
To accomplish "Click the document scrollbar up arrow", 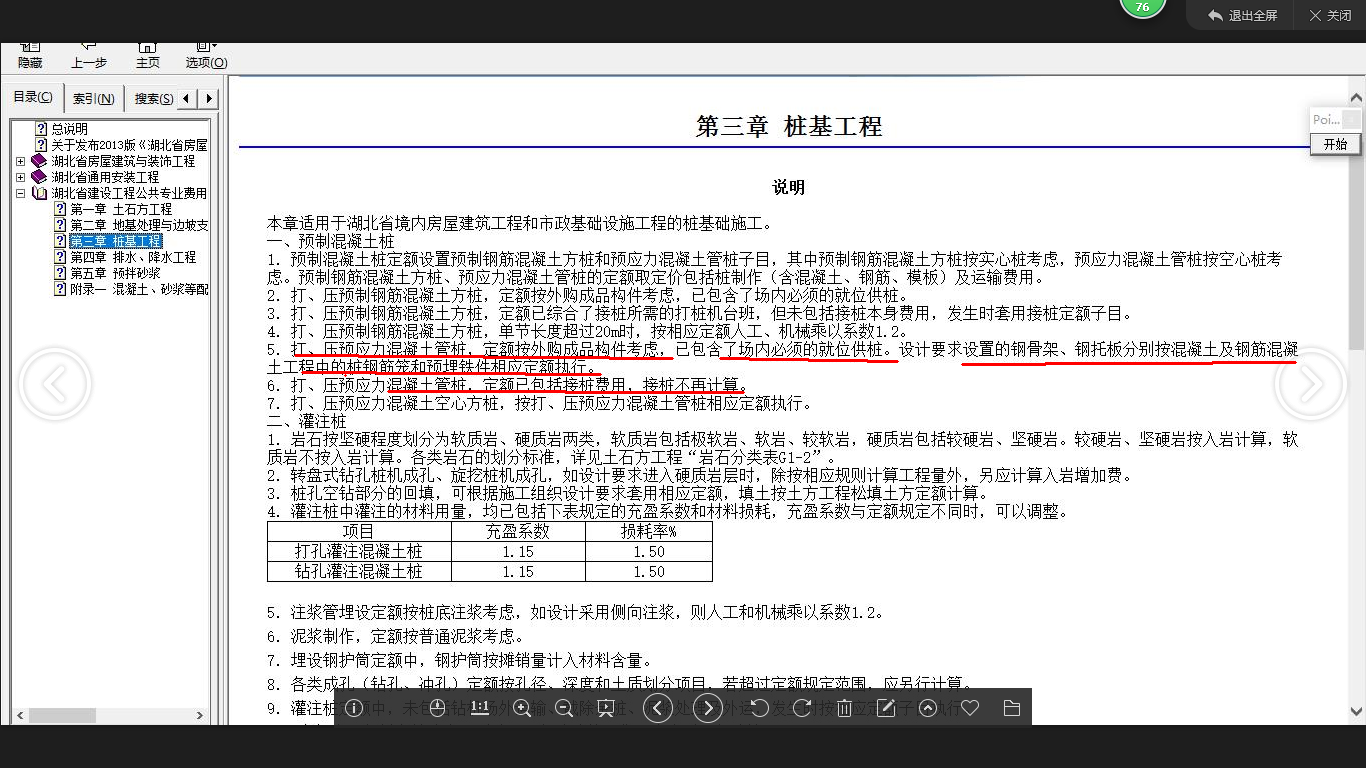I will [1356, 98].
